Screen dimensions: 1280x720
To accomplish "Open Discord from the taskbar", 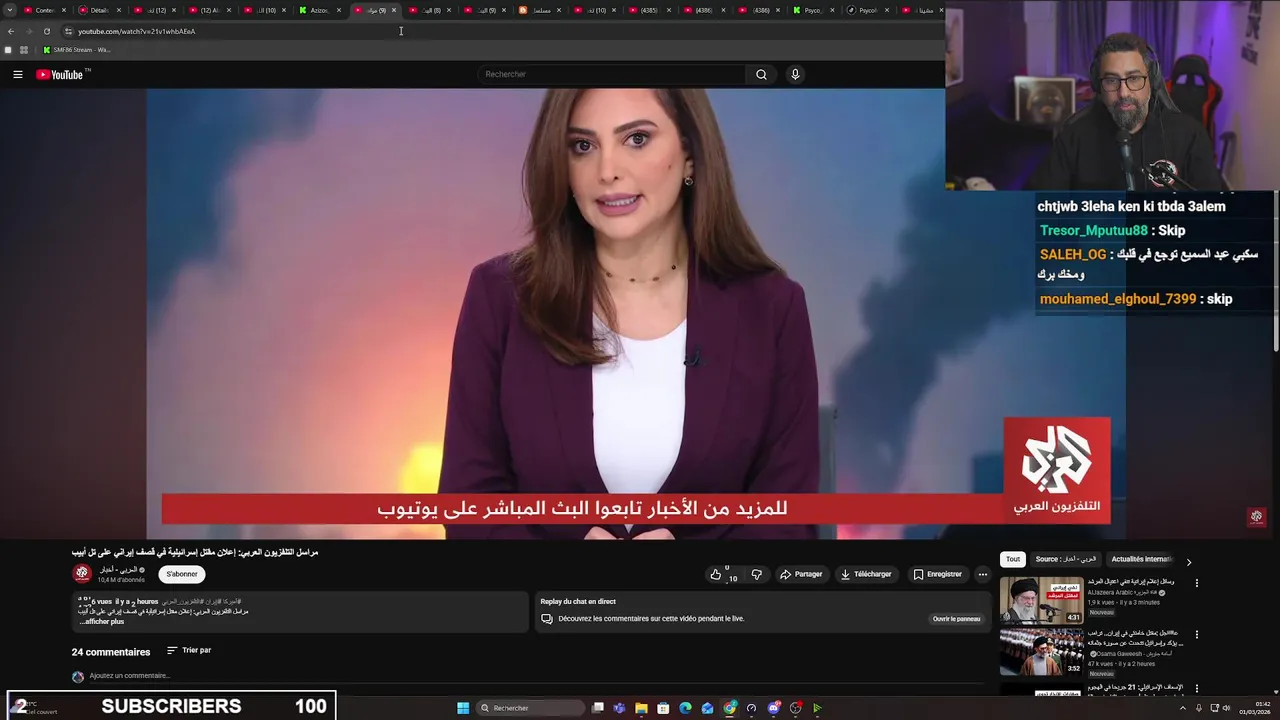I will click(x=774, y=708).
